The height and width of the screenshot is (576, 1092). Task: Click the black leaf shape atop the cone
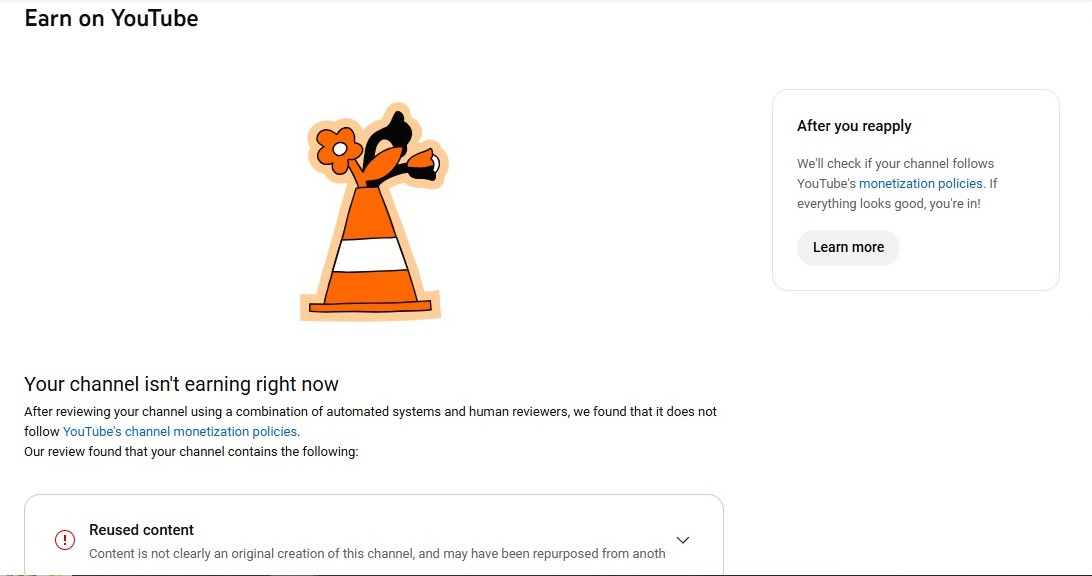pos(383,143)
